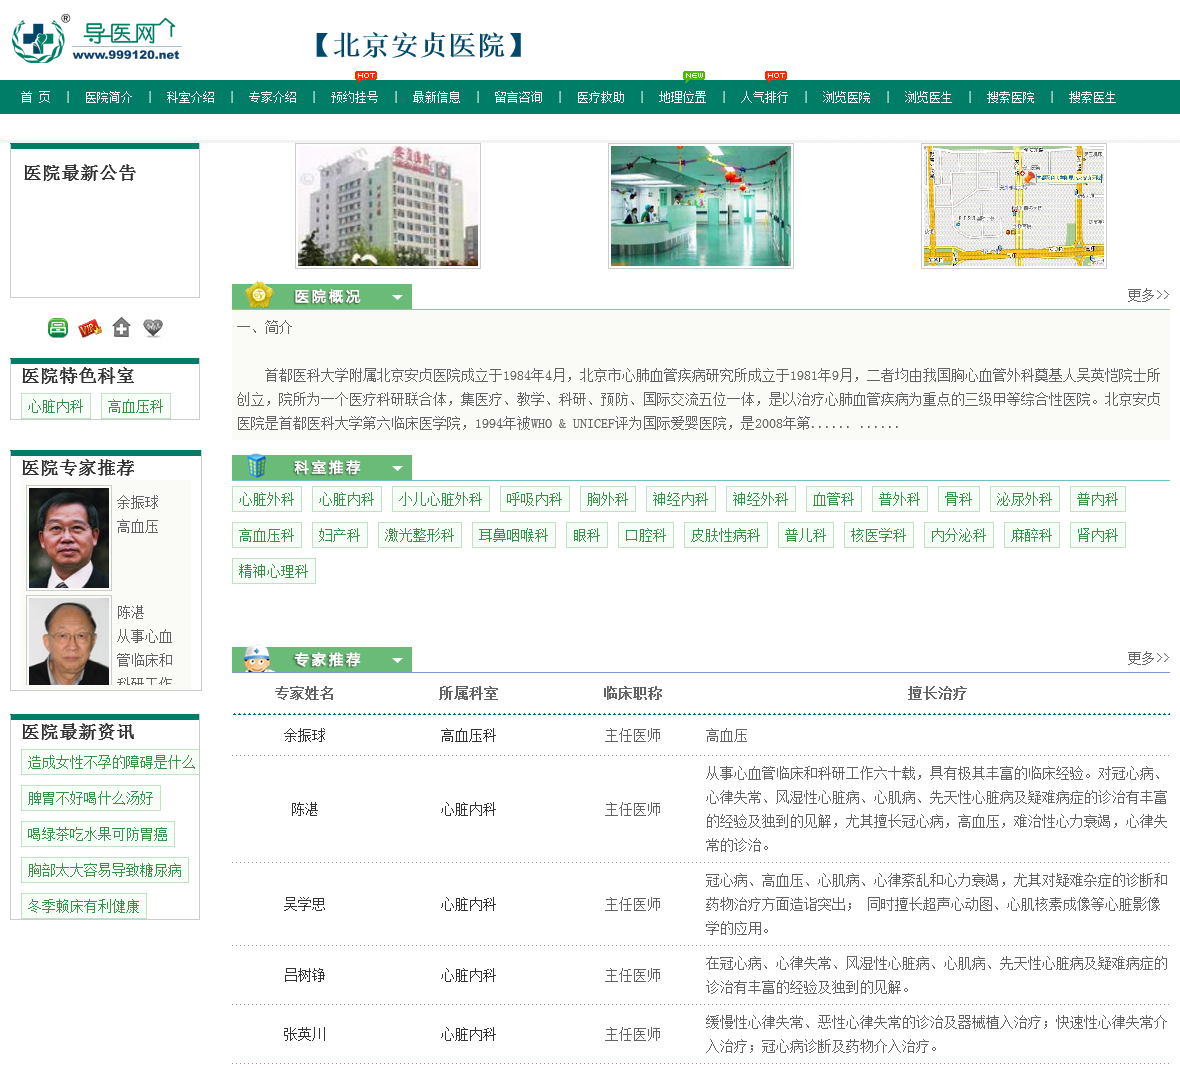Expand the 专家推荐 dropdown arrow
Image resolution: width=1180 pixels, height=1073 pixels.
(397, 661)
